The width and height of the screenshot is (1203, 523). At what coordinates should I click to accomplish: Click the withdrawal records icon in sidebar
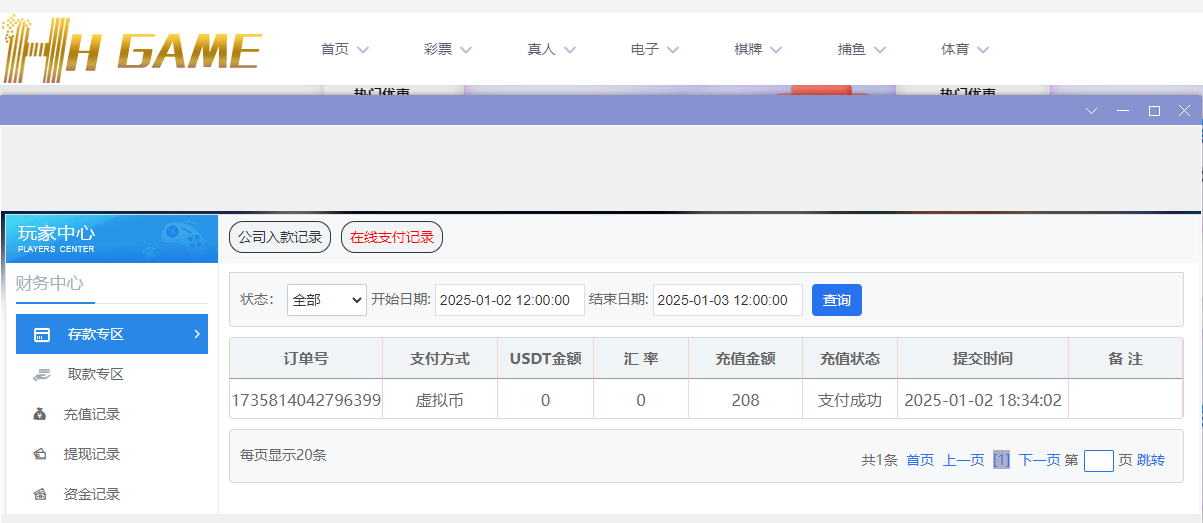40,454
